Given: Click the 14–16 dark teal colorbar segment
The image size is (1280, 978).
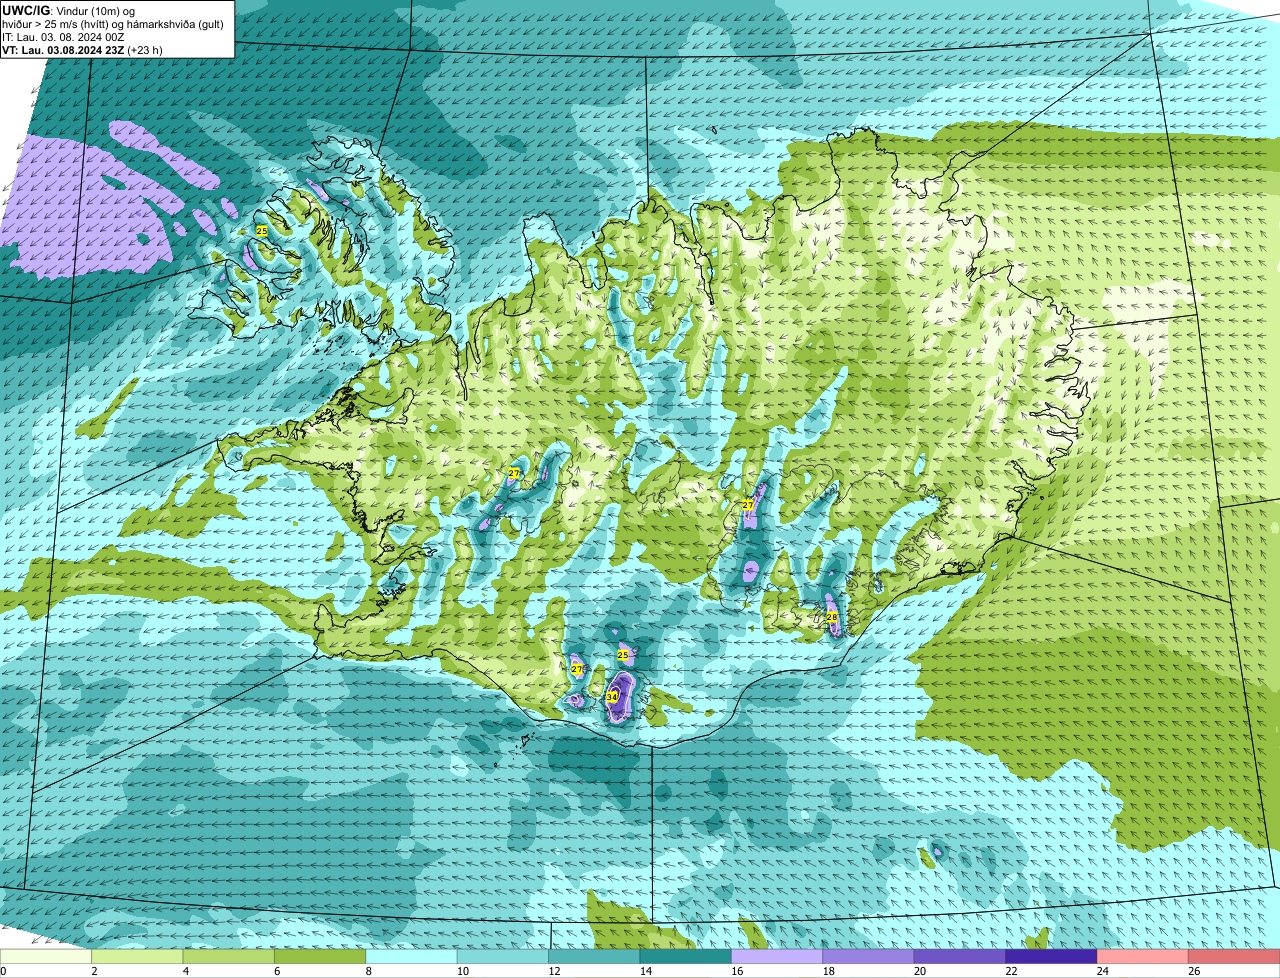Looking at the screenshot, I should pos(686,957).
